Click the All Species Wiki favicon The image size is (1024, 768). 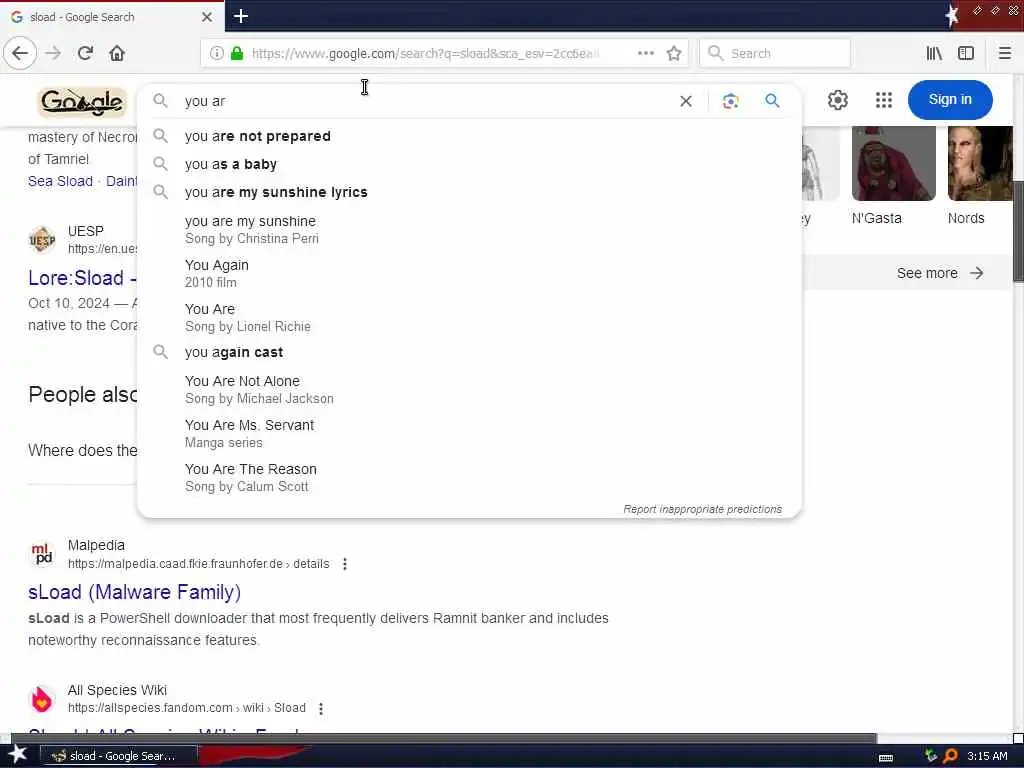pyautogui.click(x=42, y=699)
